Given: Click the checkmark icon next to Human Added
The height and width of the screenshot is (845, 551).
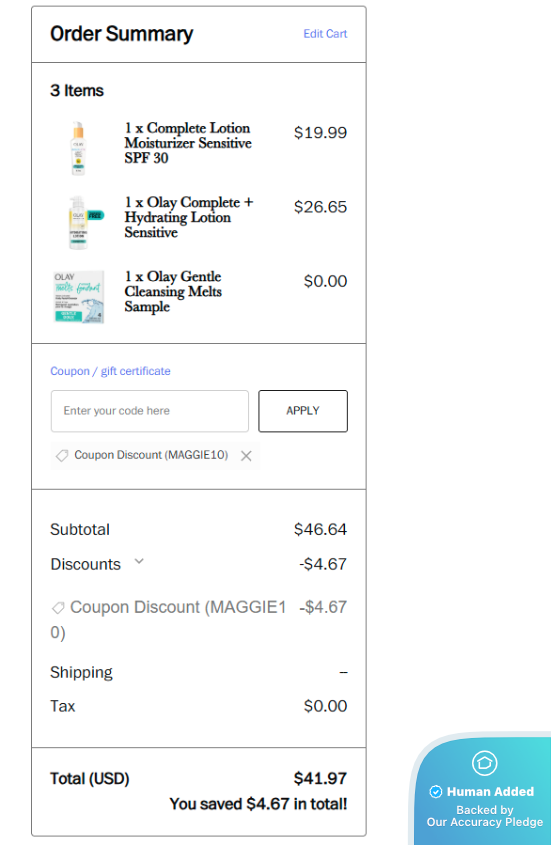Looking at the screenshot, I should tap(436, 792).
